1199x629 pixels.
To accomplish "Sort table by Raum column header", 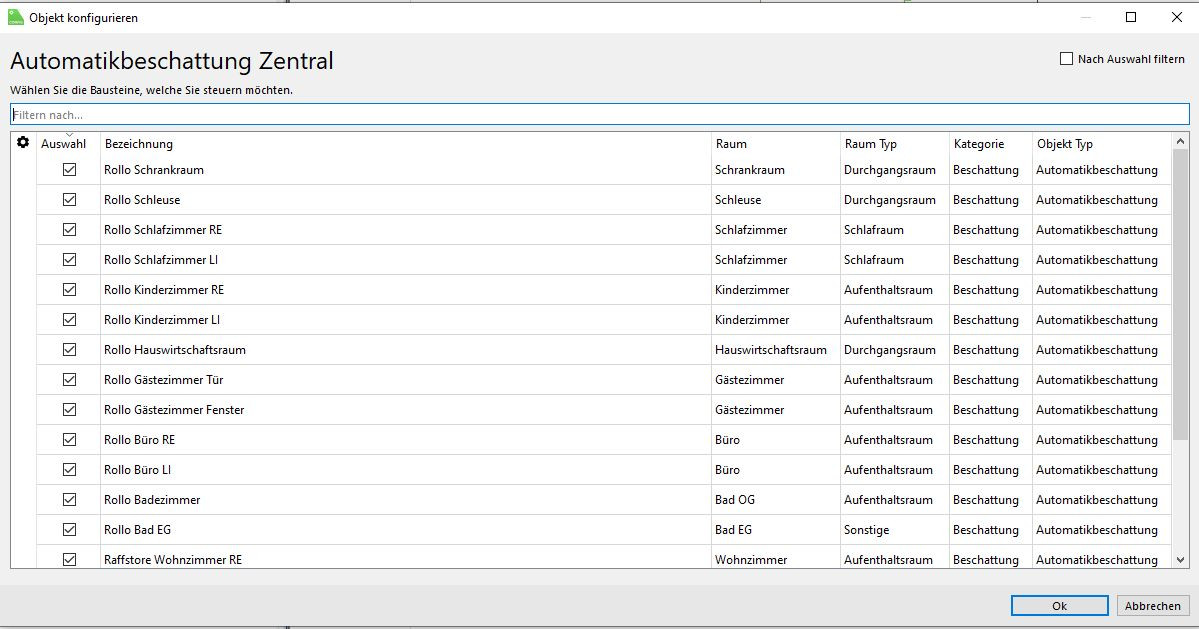I will [x=731, y=144].
